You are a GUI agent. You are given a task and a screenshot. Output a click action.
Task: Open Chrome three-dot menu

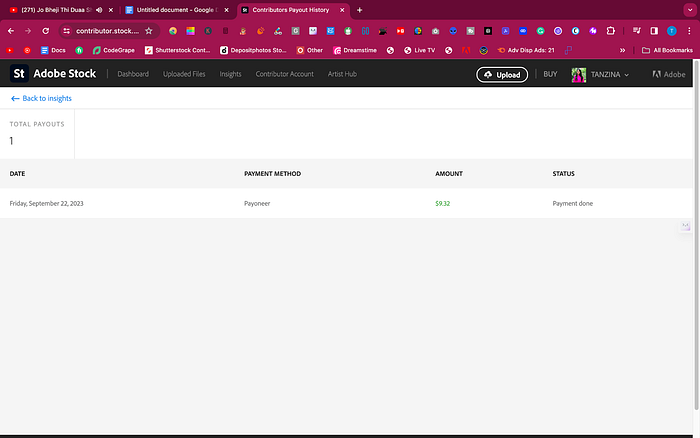pyautogui.click(x=689, y=31)
